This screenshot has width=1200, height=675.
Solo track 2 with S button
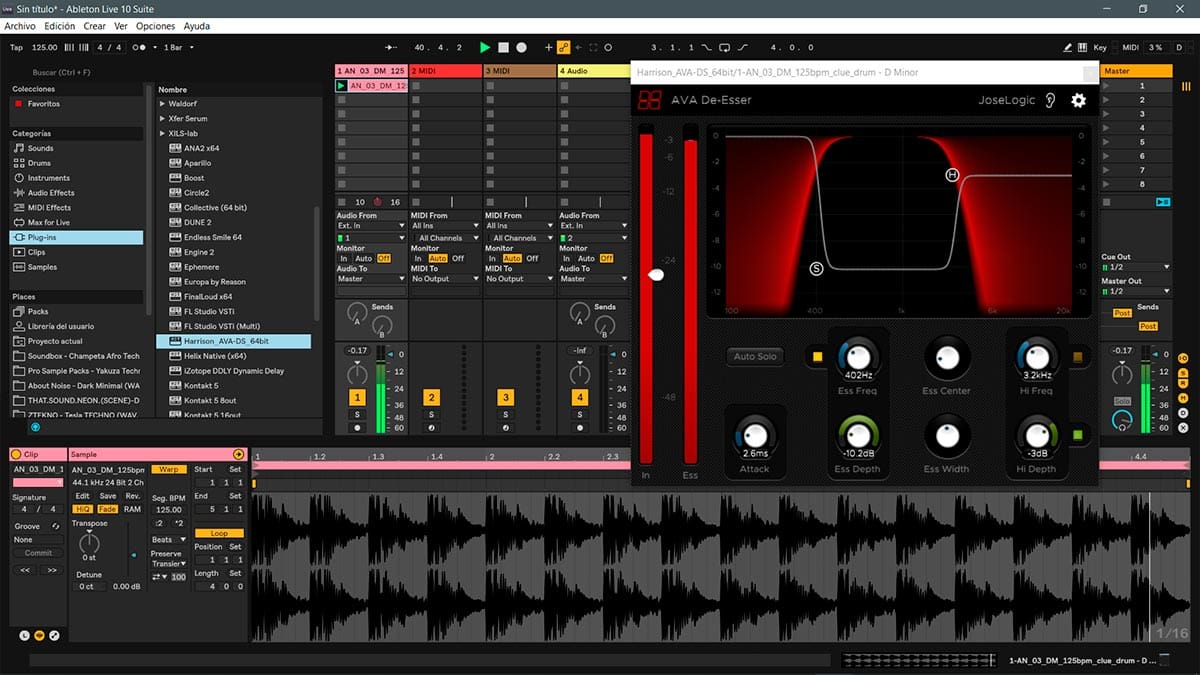coord(431,414)
